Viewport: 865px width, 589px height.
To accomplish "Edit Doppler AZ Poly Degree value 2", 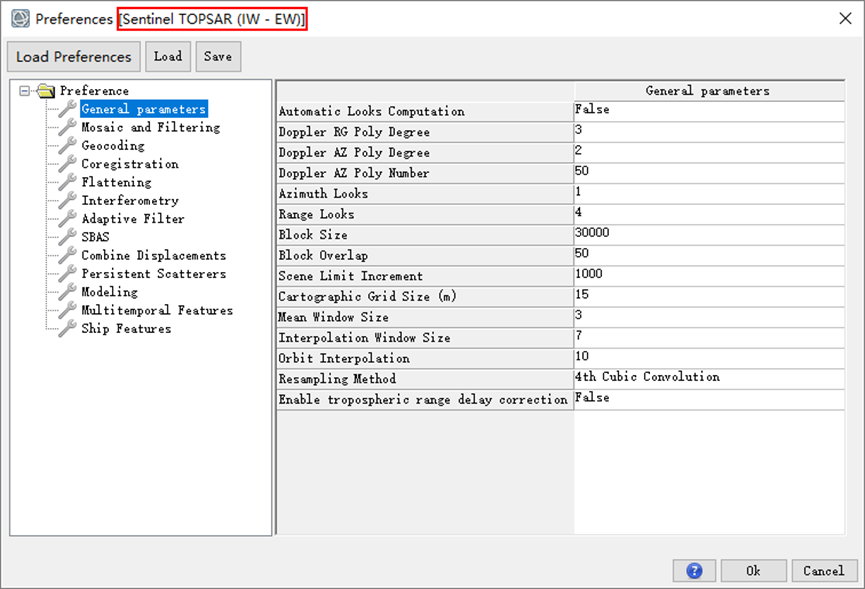I will (x=709, y=152).
